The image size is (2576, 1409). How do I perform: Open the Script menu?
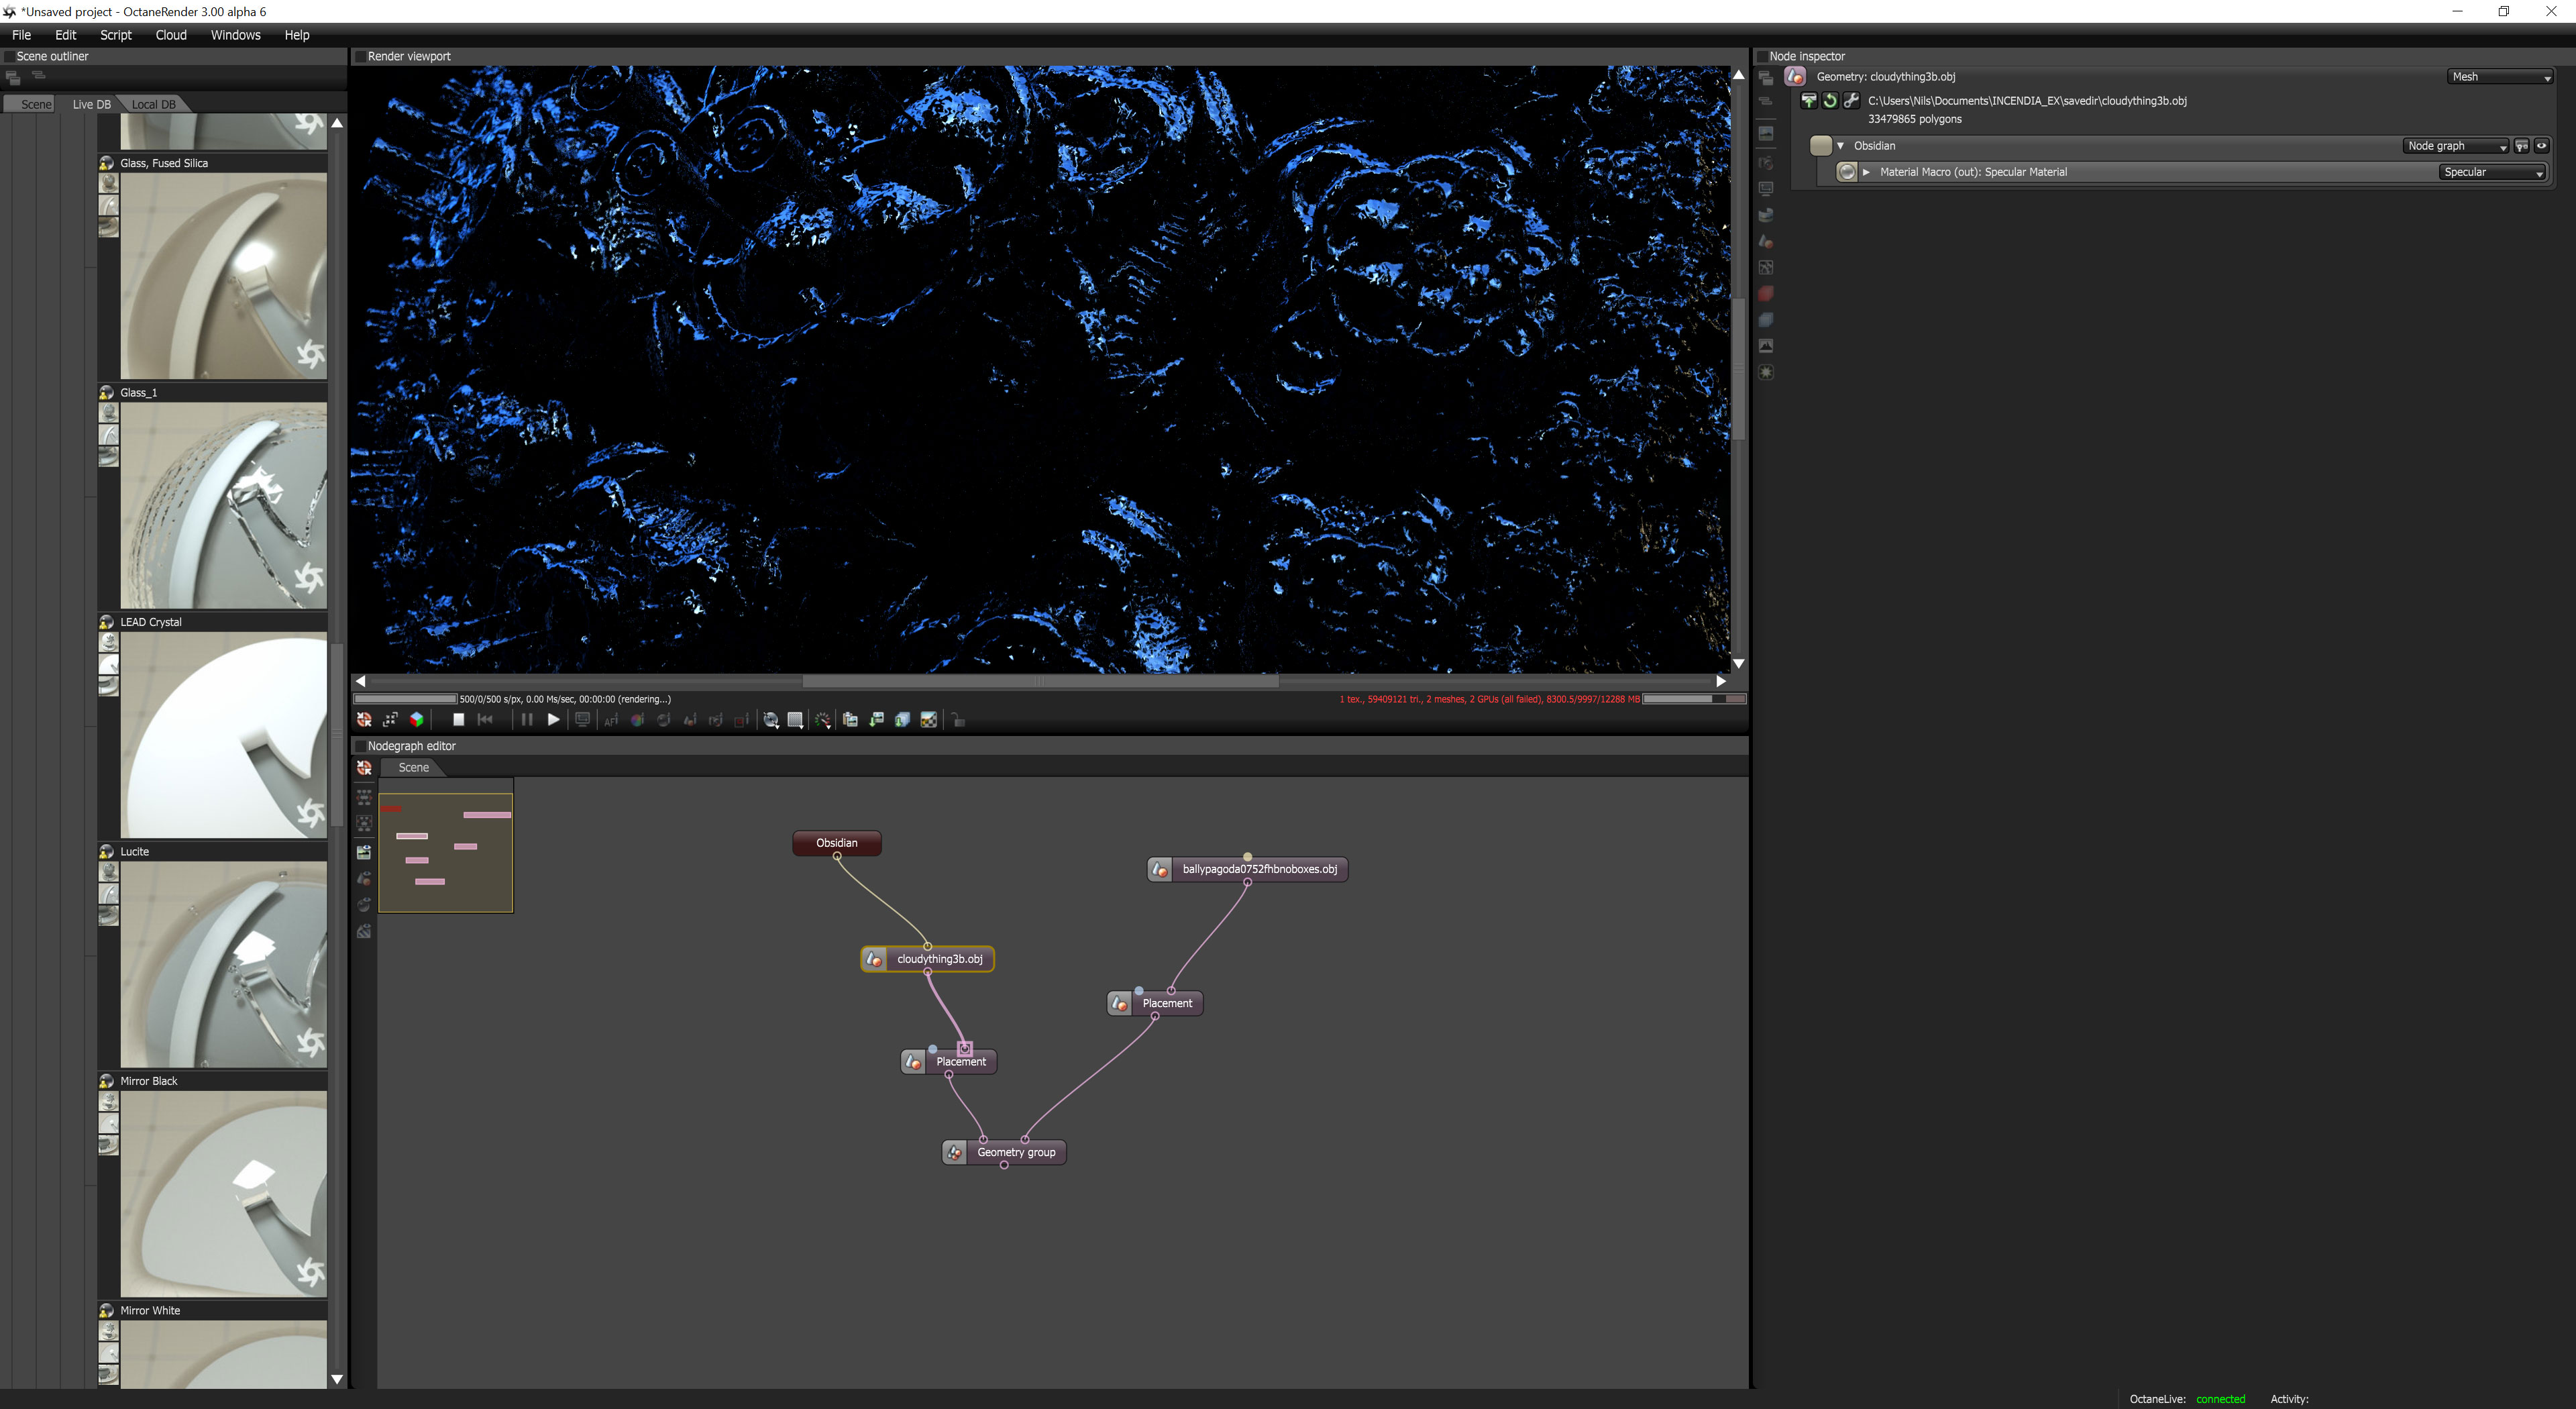[x=115, y=35]
